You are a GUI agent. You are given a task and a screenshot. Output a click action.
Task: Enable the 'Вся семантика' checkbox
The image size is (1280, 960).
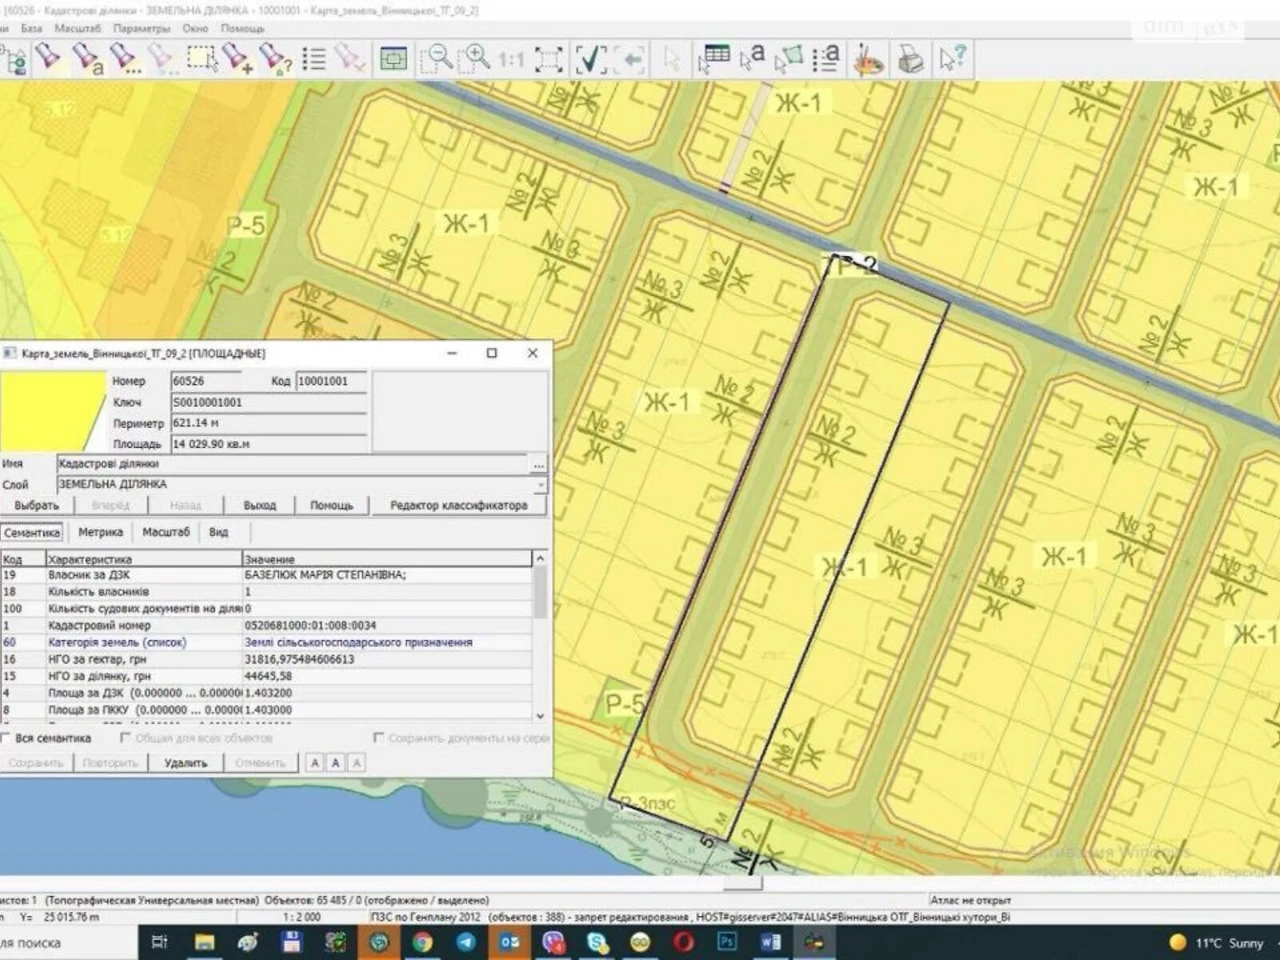[6, 738]
